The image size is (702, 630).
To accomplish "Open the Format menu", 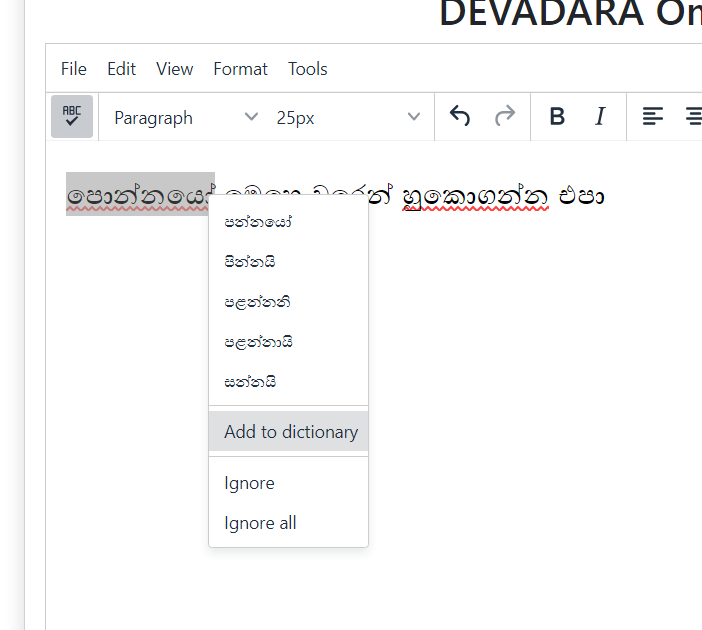I will [x=240, y=69].
